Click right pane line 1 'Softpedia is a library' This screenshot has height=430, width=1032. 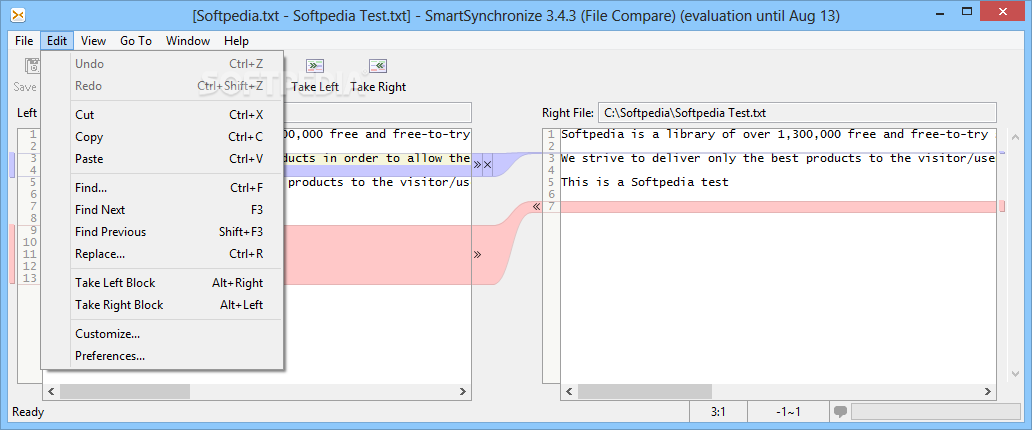(777, 134)
